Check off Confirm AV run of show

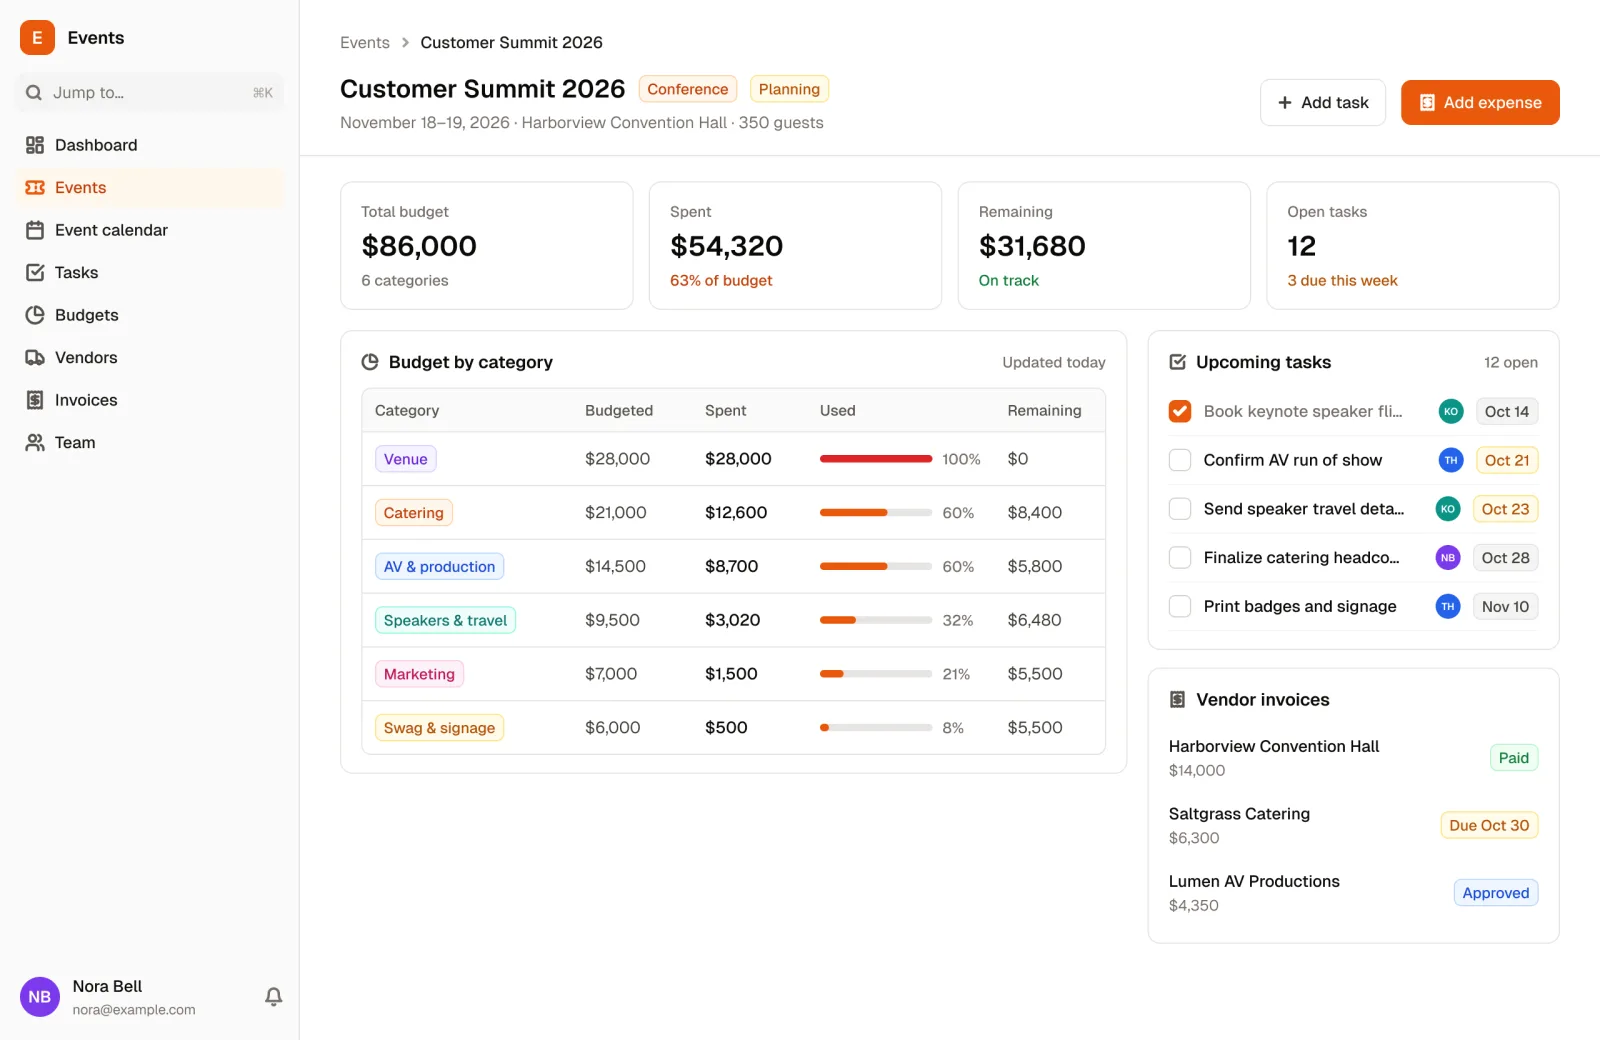(1180, 460)
